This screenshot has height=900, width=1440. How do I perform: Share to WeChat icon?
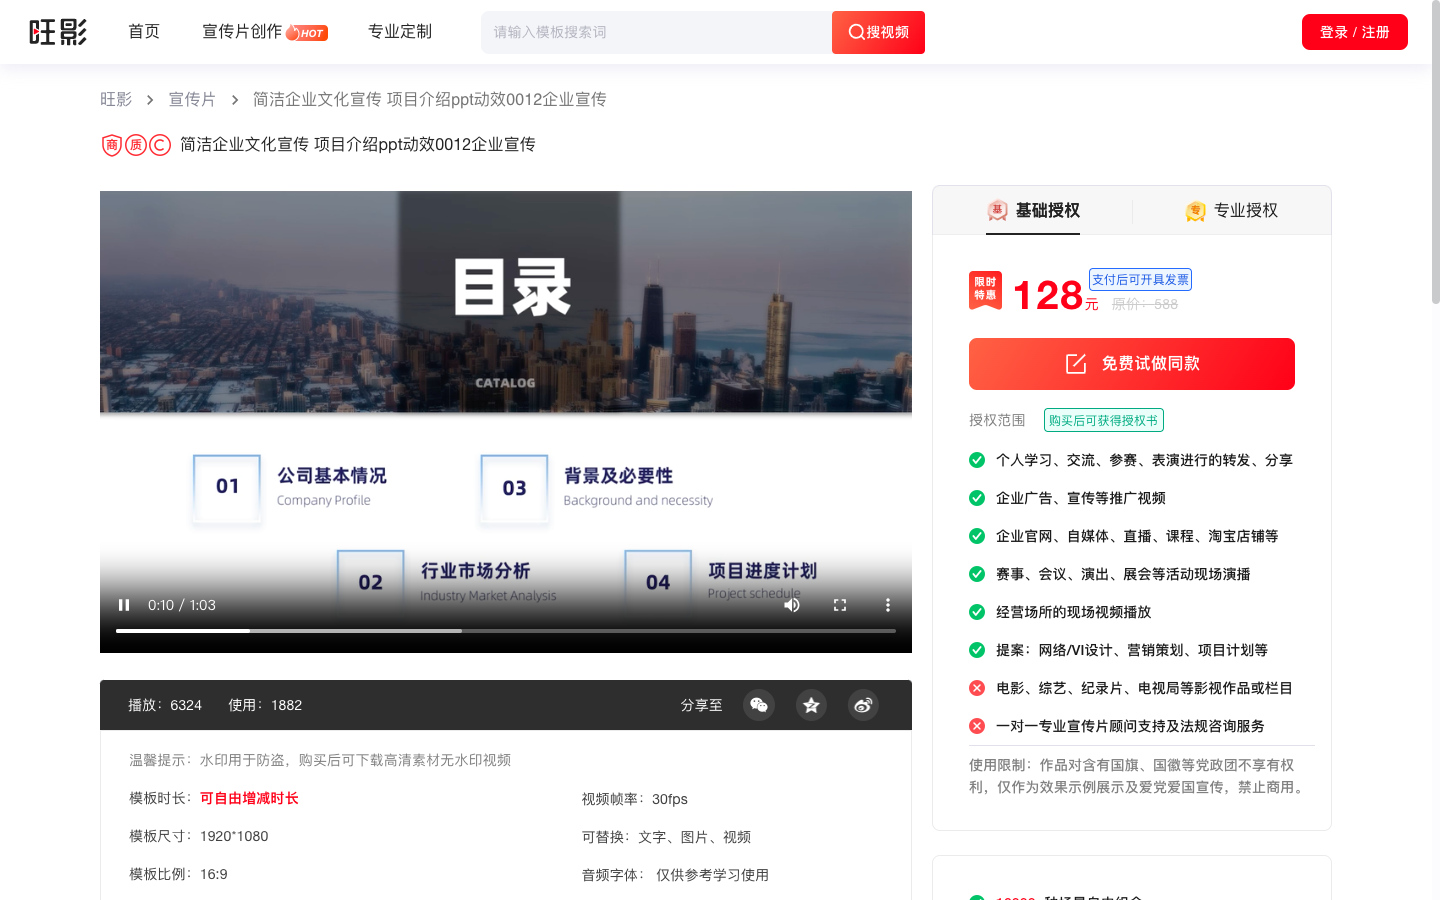[x=759, y=705]
